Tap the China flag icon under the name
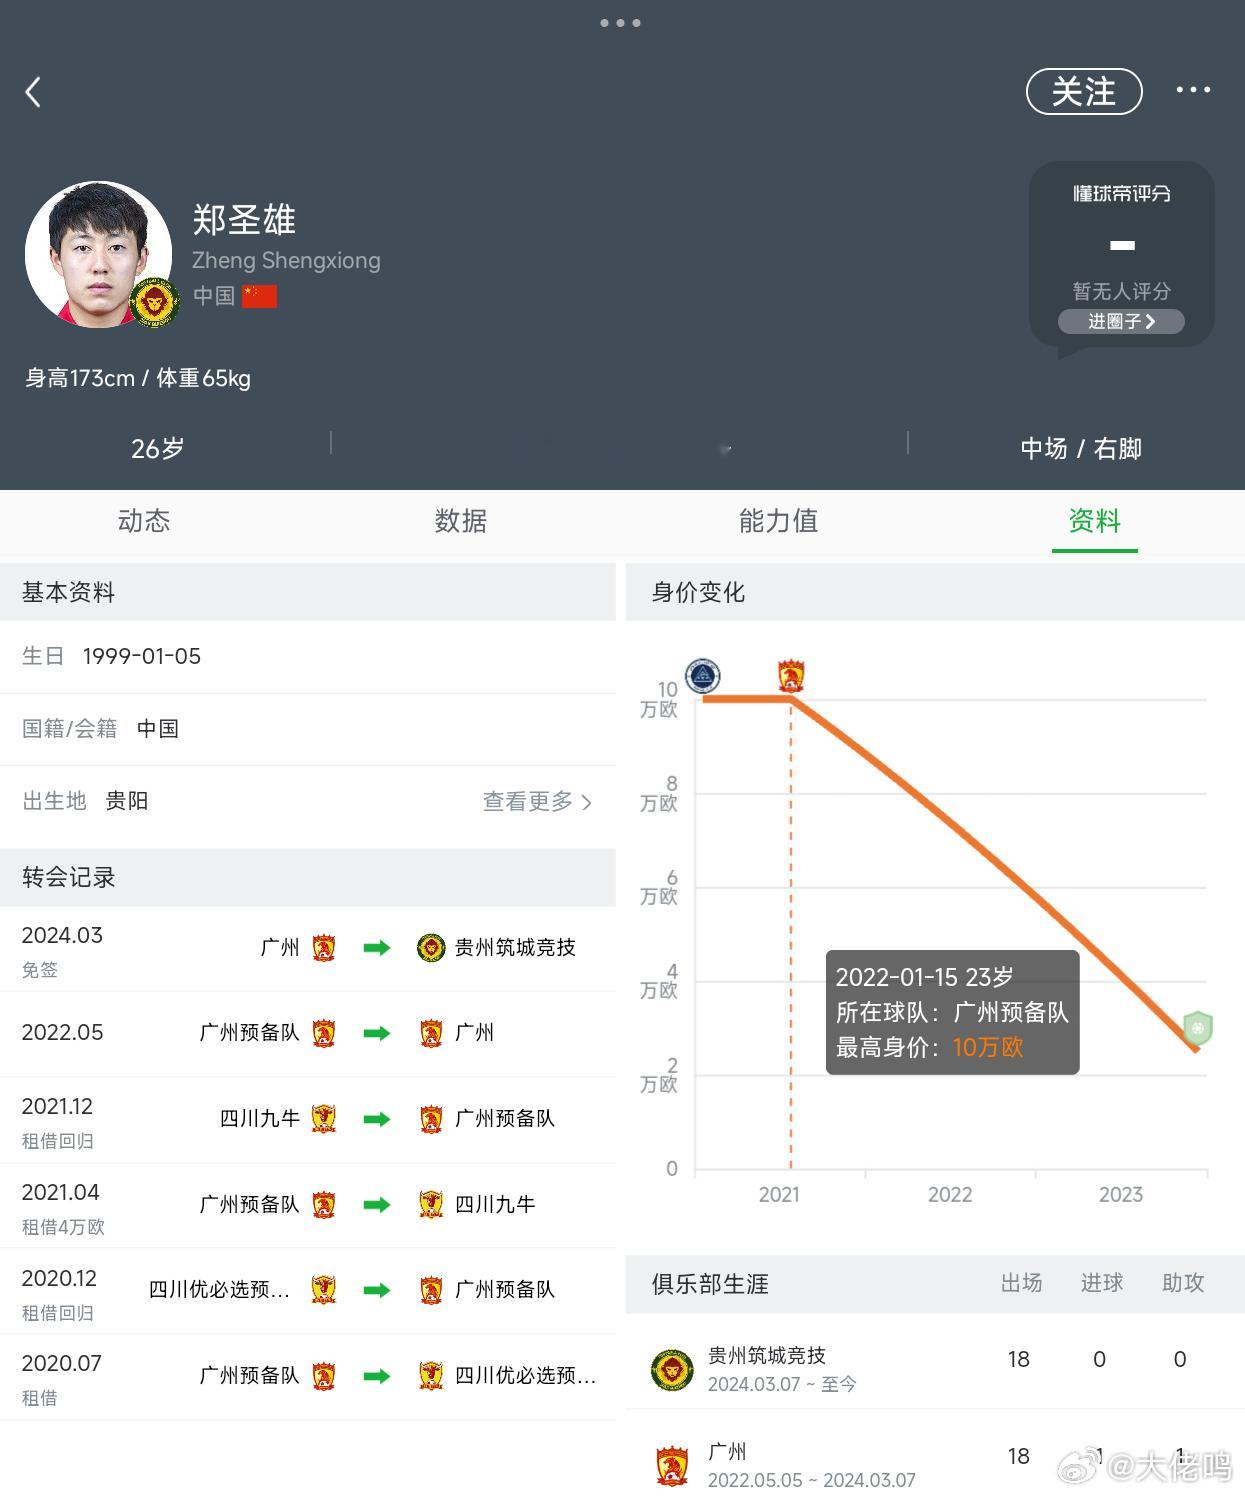This screenshot has width=1245, height=1496. click(x=259, y=296)
